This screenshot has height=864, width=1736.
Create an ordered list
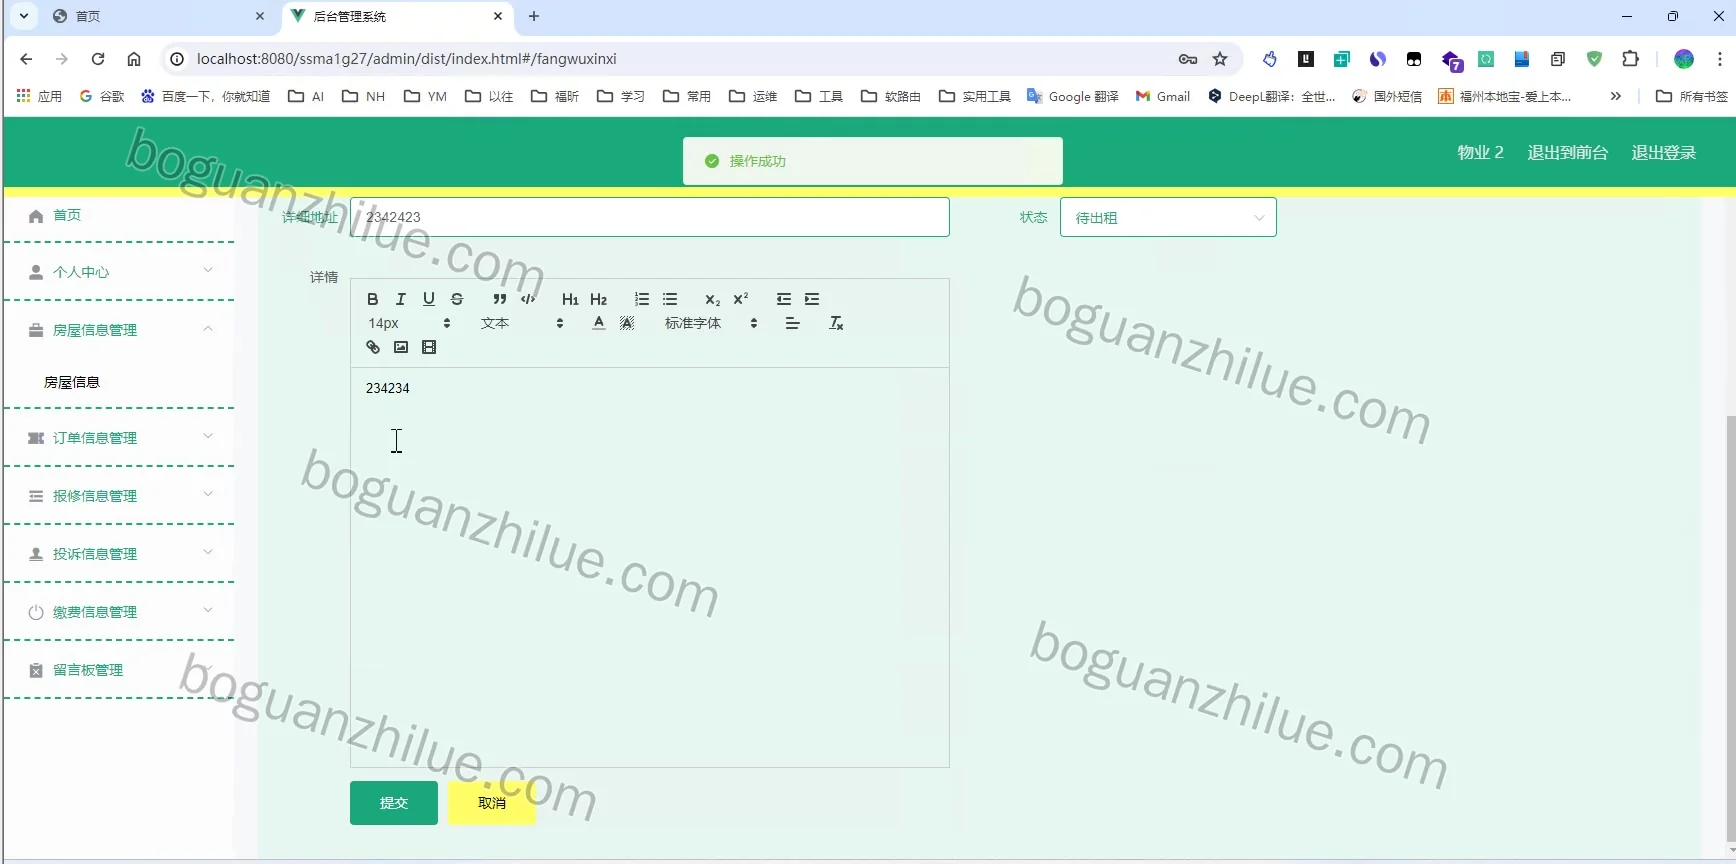click(x=642, y=299)
